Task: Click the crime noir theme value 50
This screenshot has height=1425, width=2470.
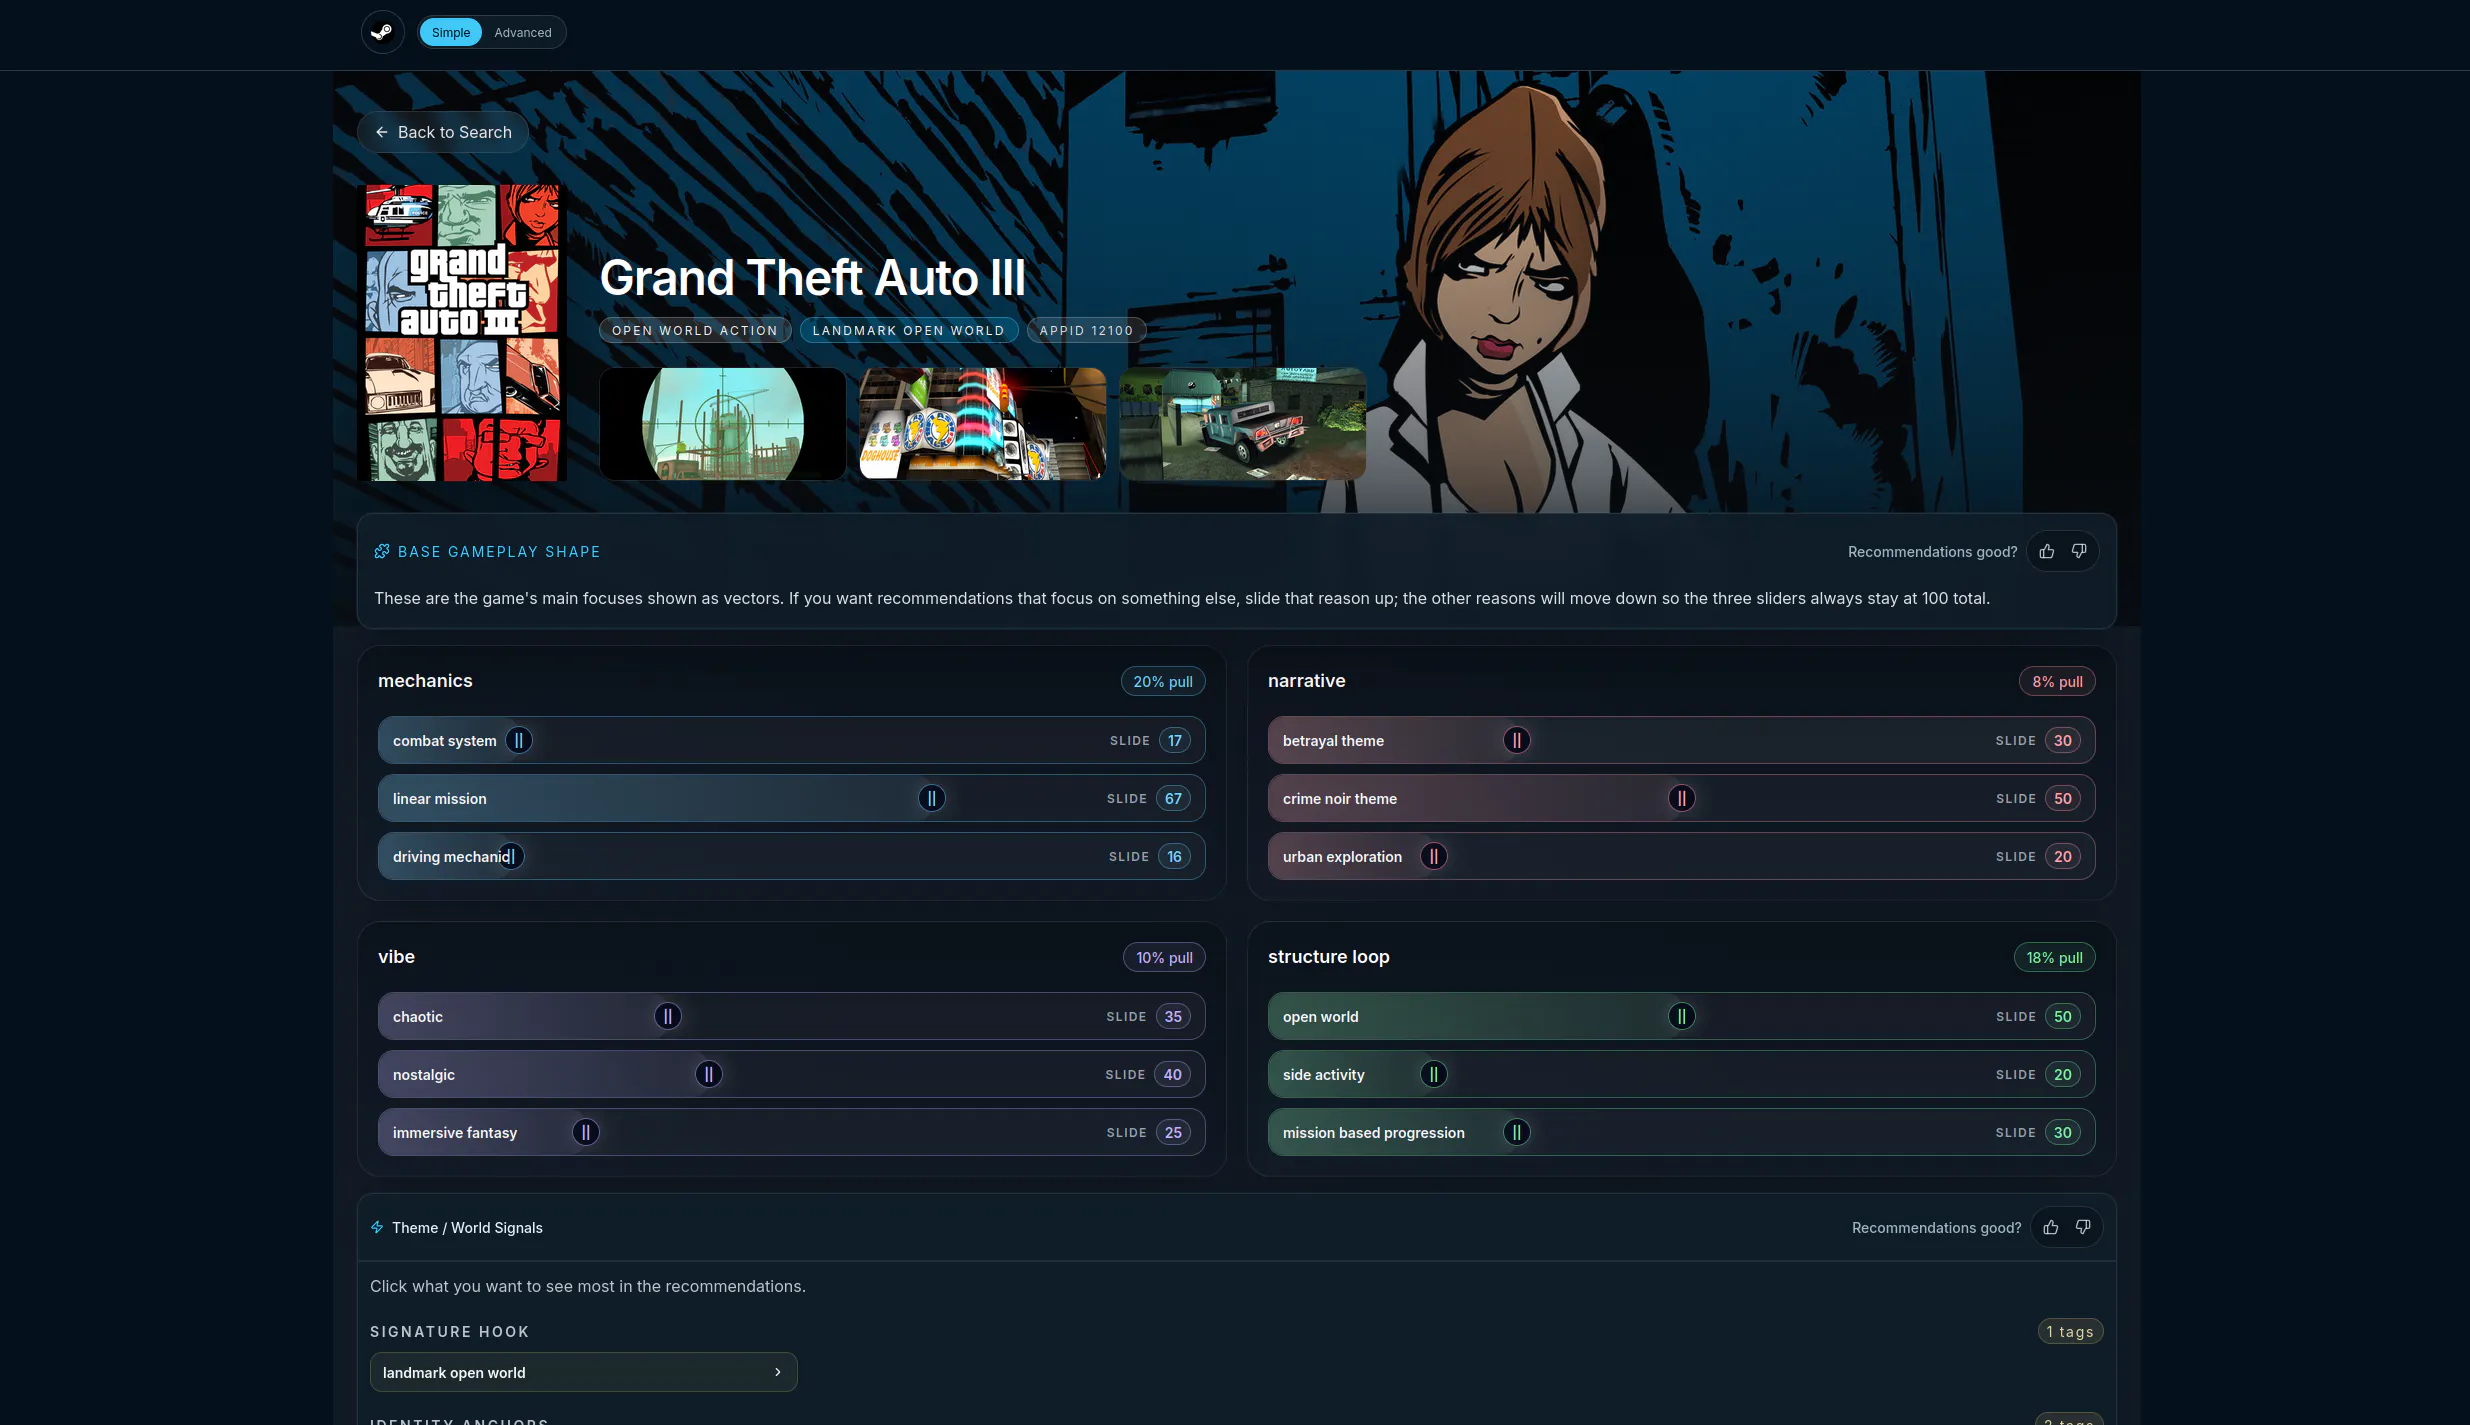Action: [x=2063, y=798]
